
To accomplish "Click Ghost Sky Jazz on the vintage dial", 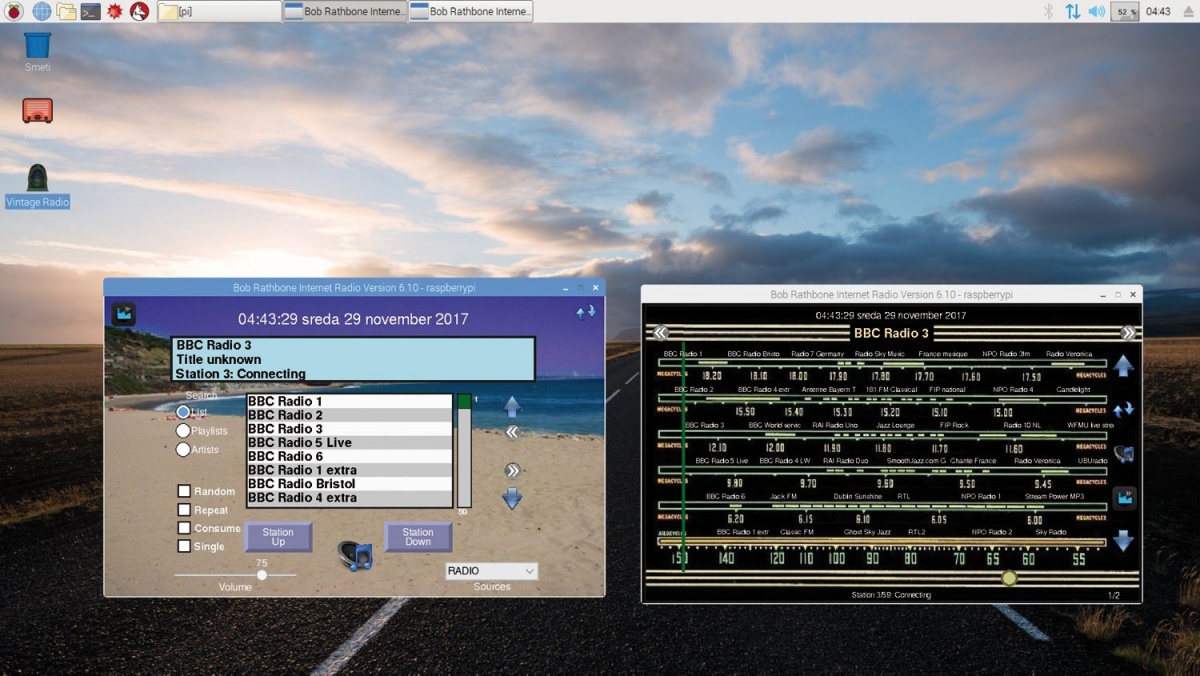I will pyautogui.click(x=867, y=532).
